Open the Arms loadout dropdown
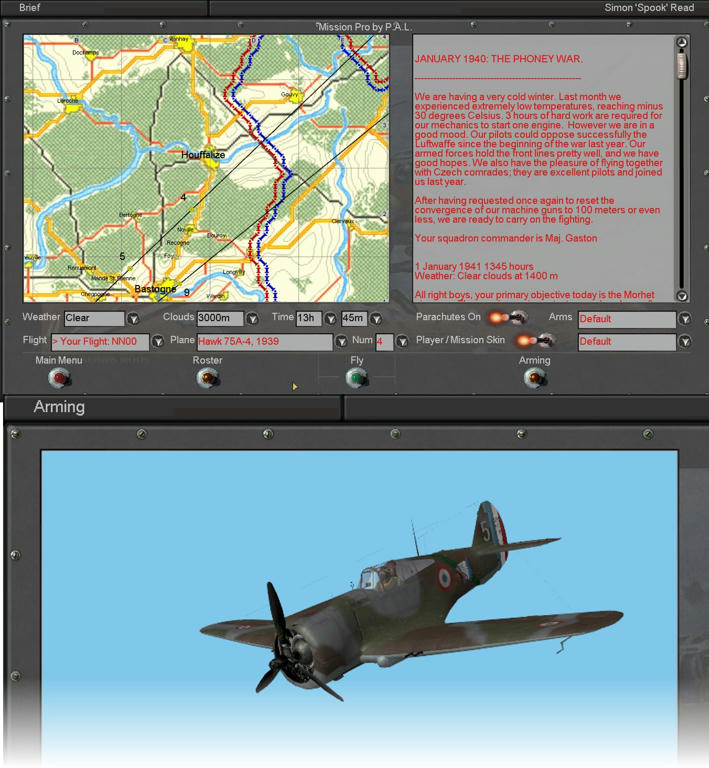 pos(685,319)
